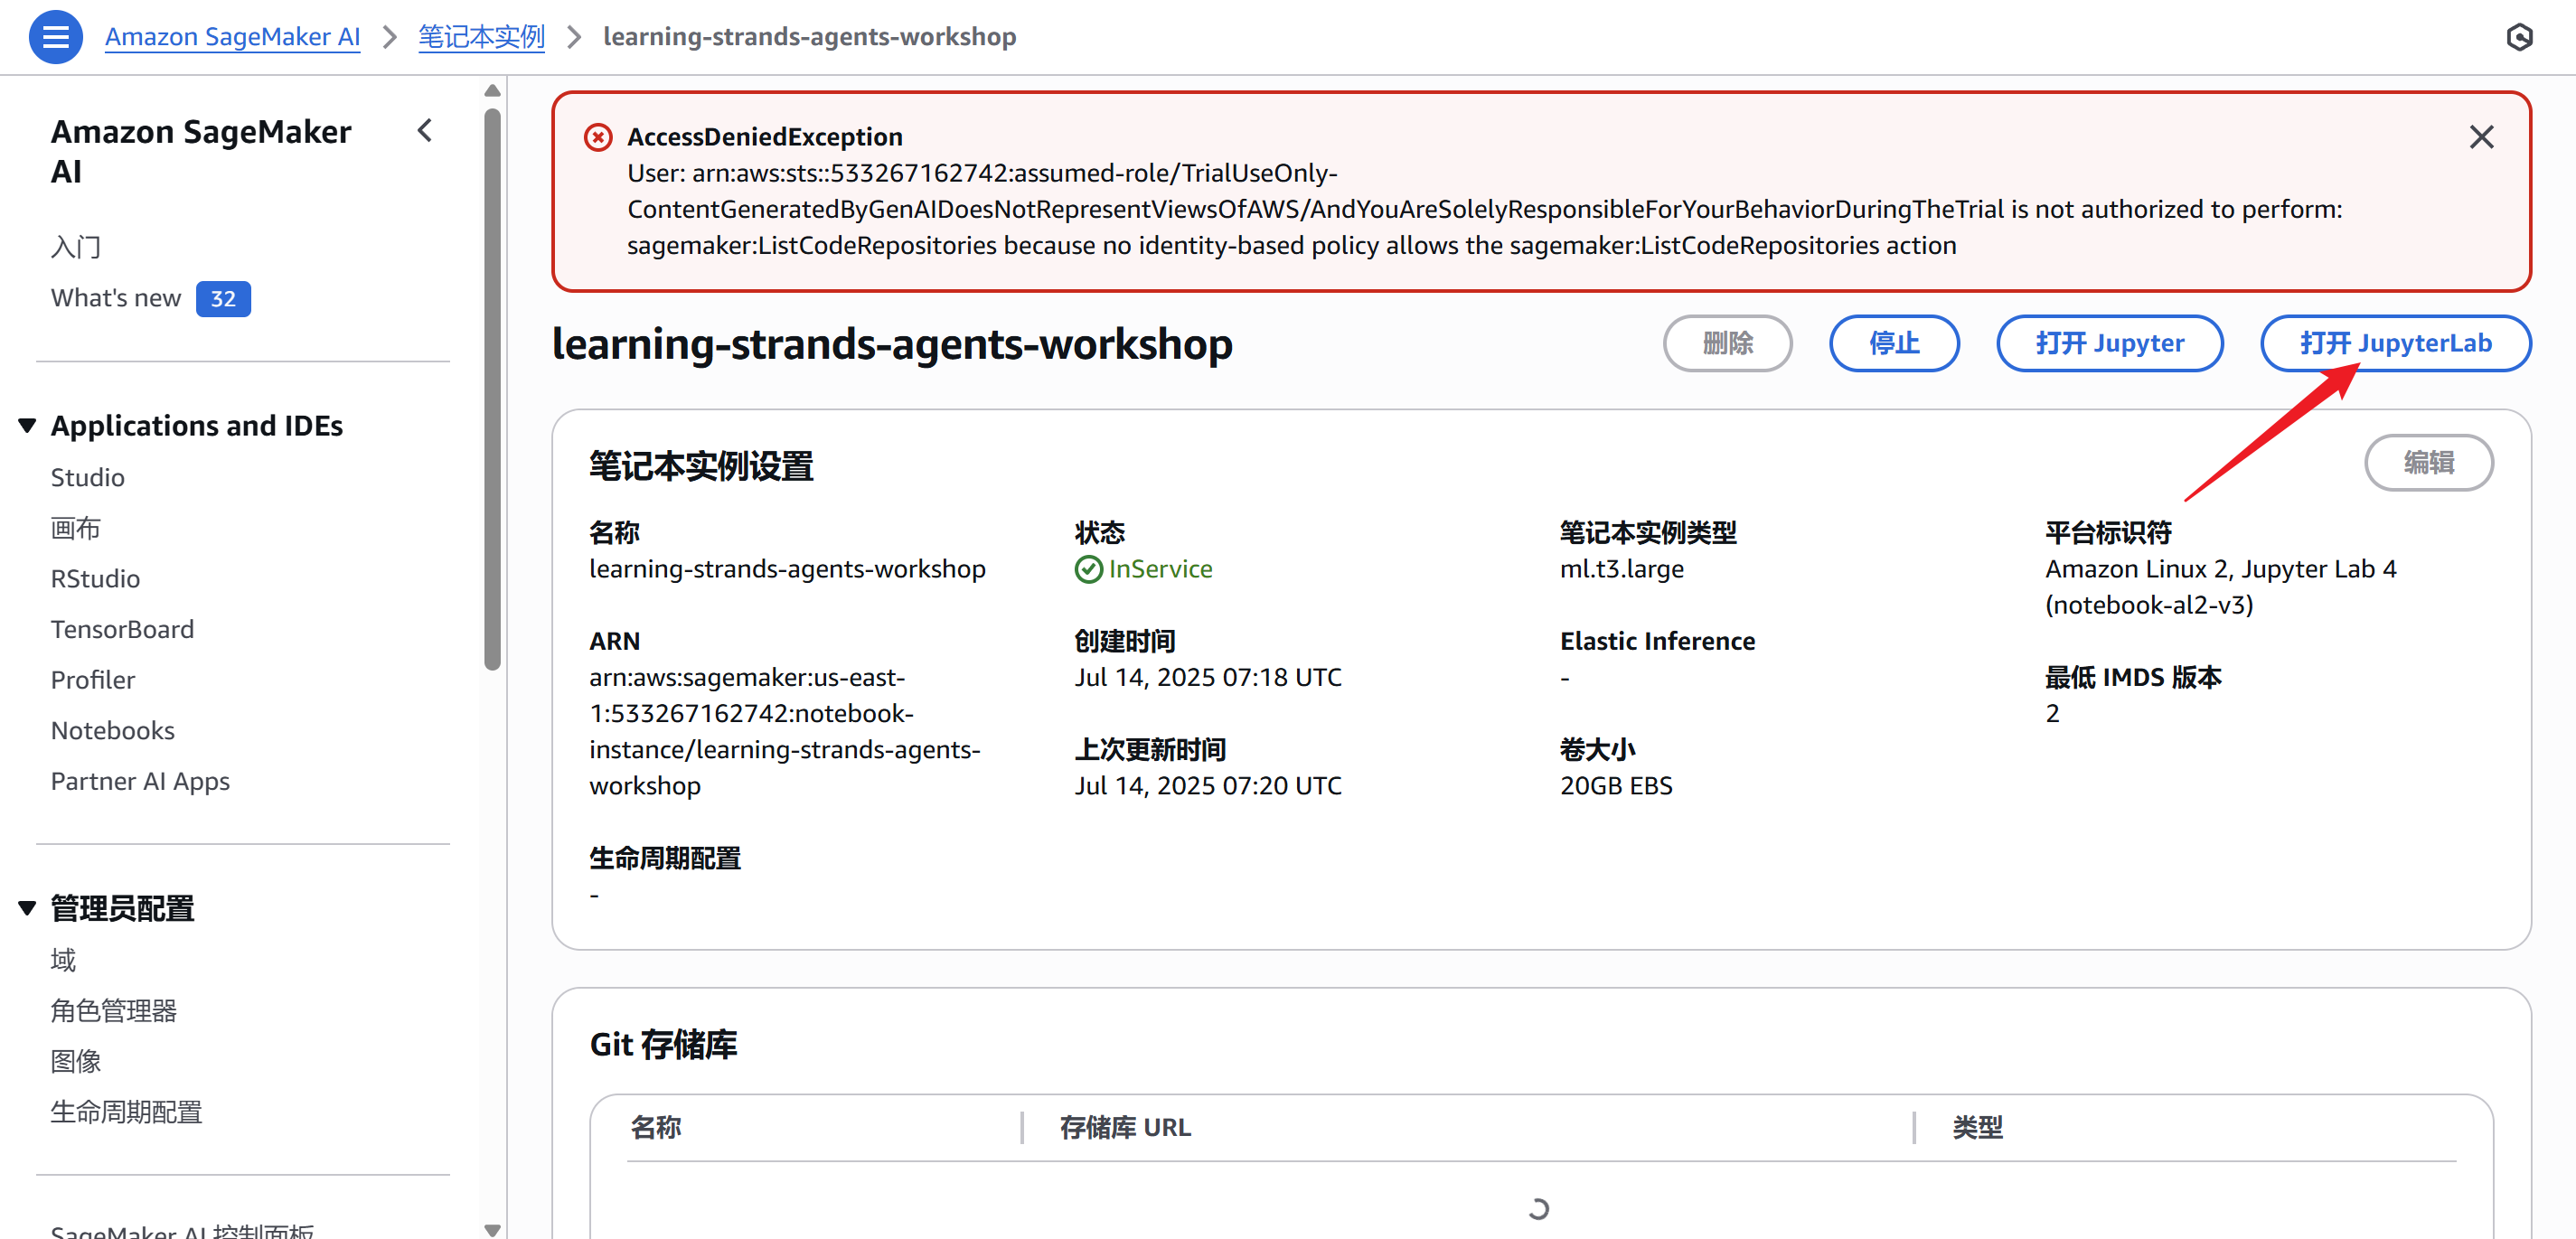Image resolution: width=2576 pixels, height=1239 pixels.
Task: Collapse Applications and IDEs section
Action: point(28,426)
